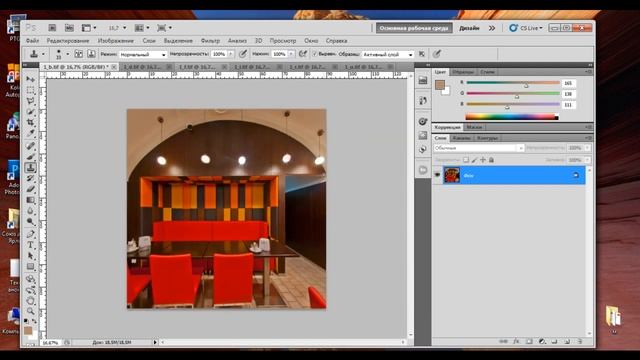Open the CS Live button

click(526, 28)
